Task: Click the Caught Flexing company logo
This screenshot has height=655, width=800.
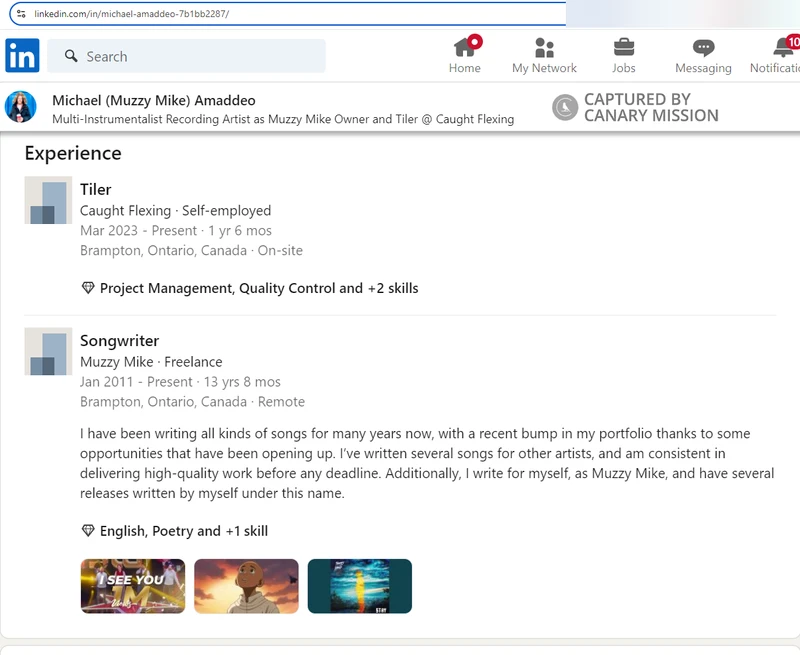Action: (x=48, y=200)
